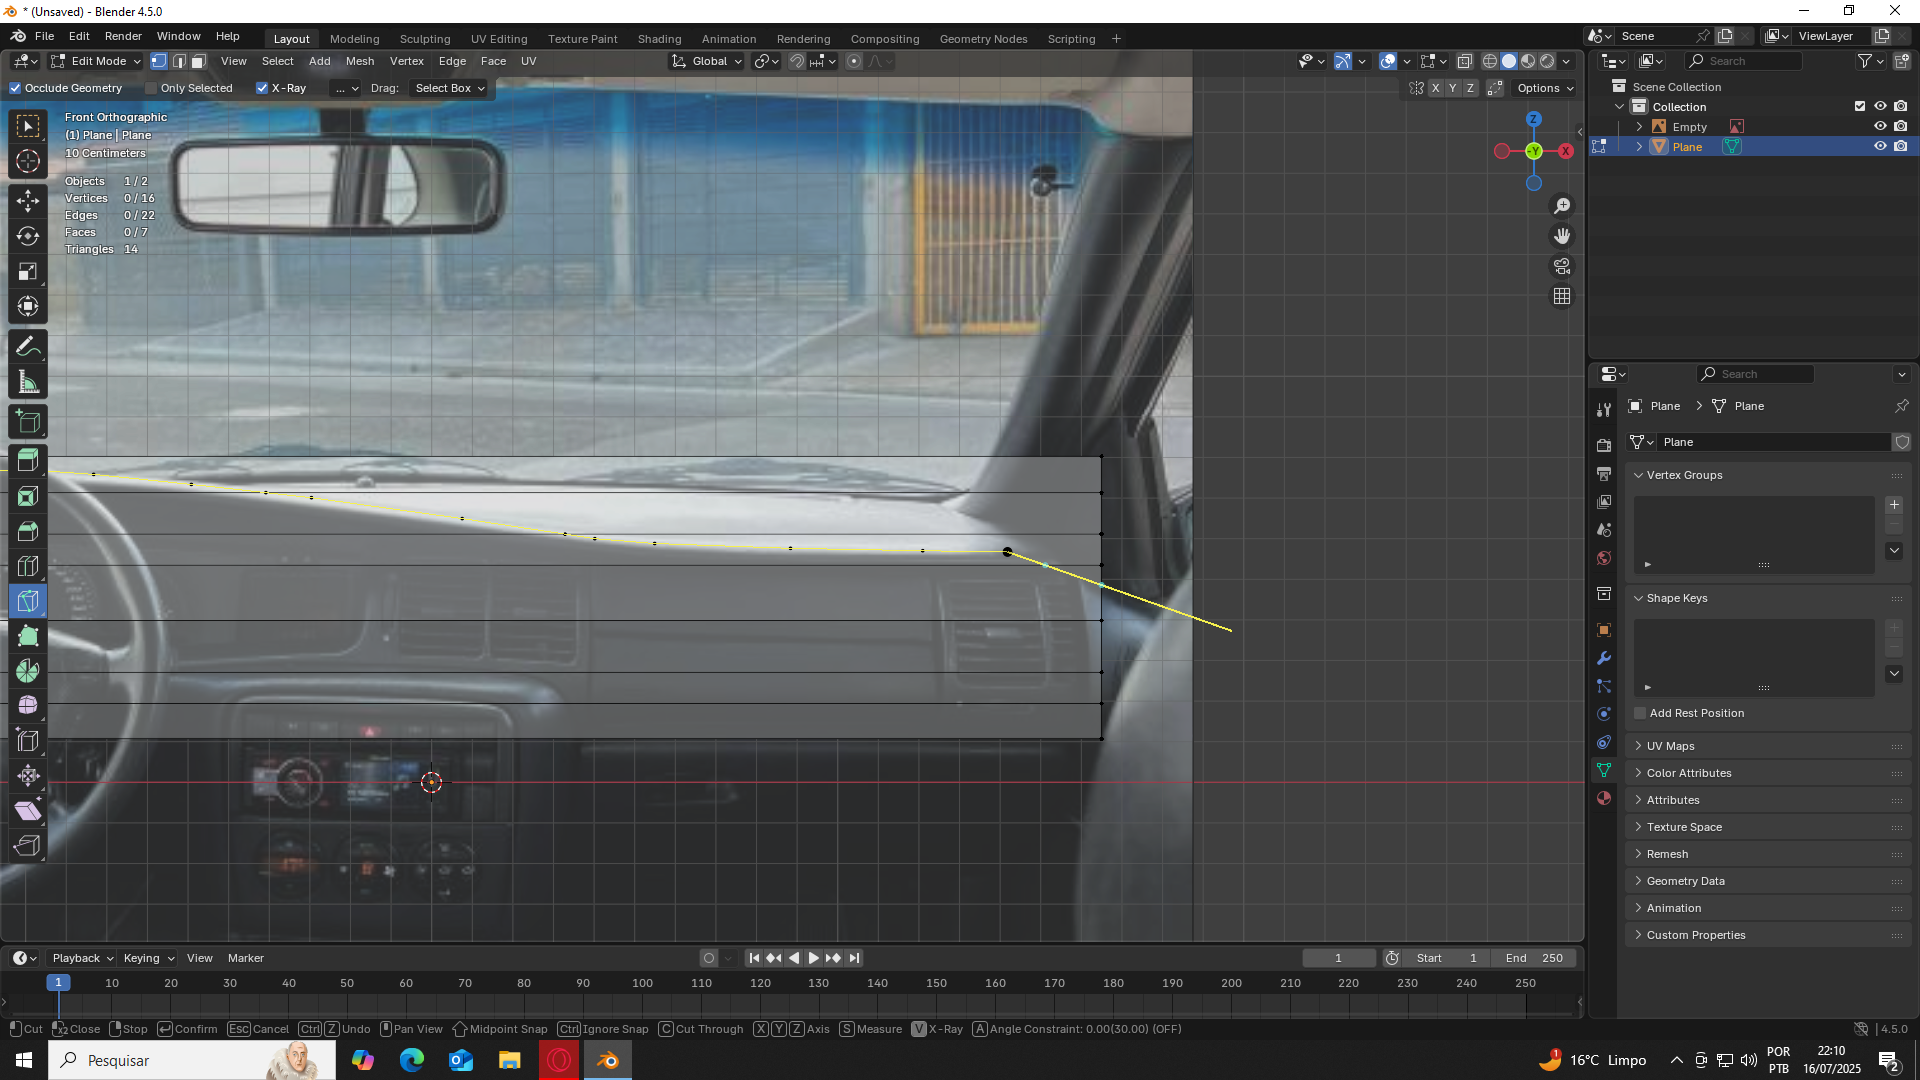Select the Loop Cut tool

click(28, 566)
